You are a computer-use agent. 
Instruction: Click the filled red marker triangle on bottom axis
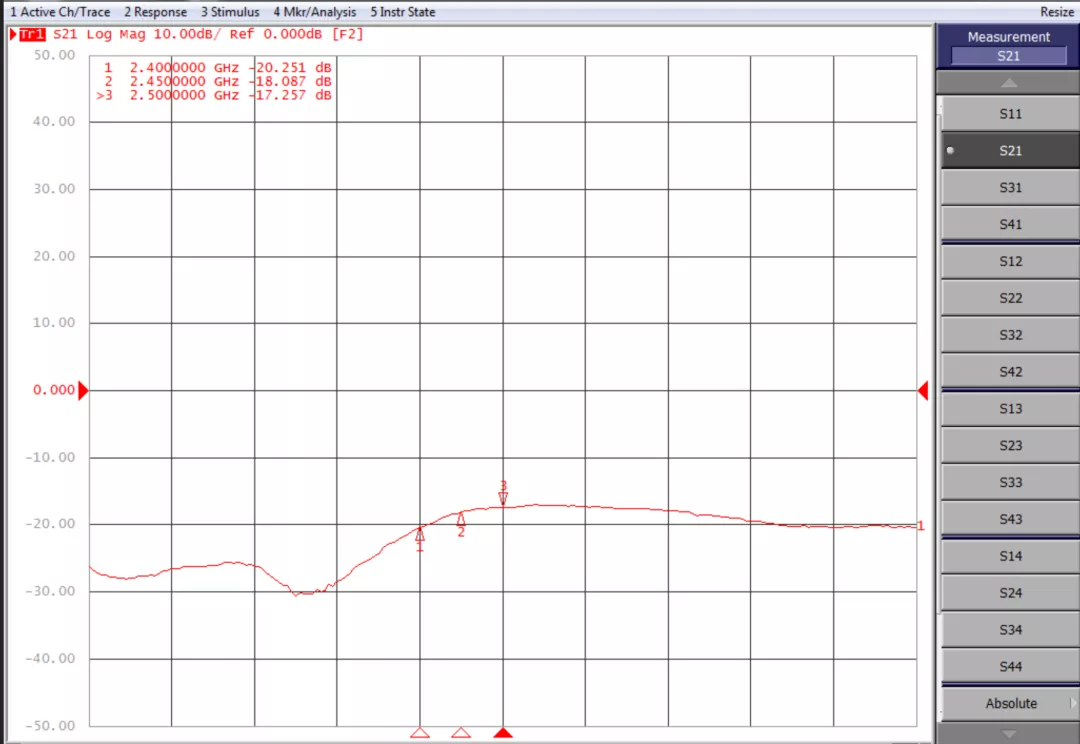pyautogui.click(x=503, y=733)
